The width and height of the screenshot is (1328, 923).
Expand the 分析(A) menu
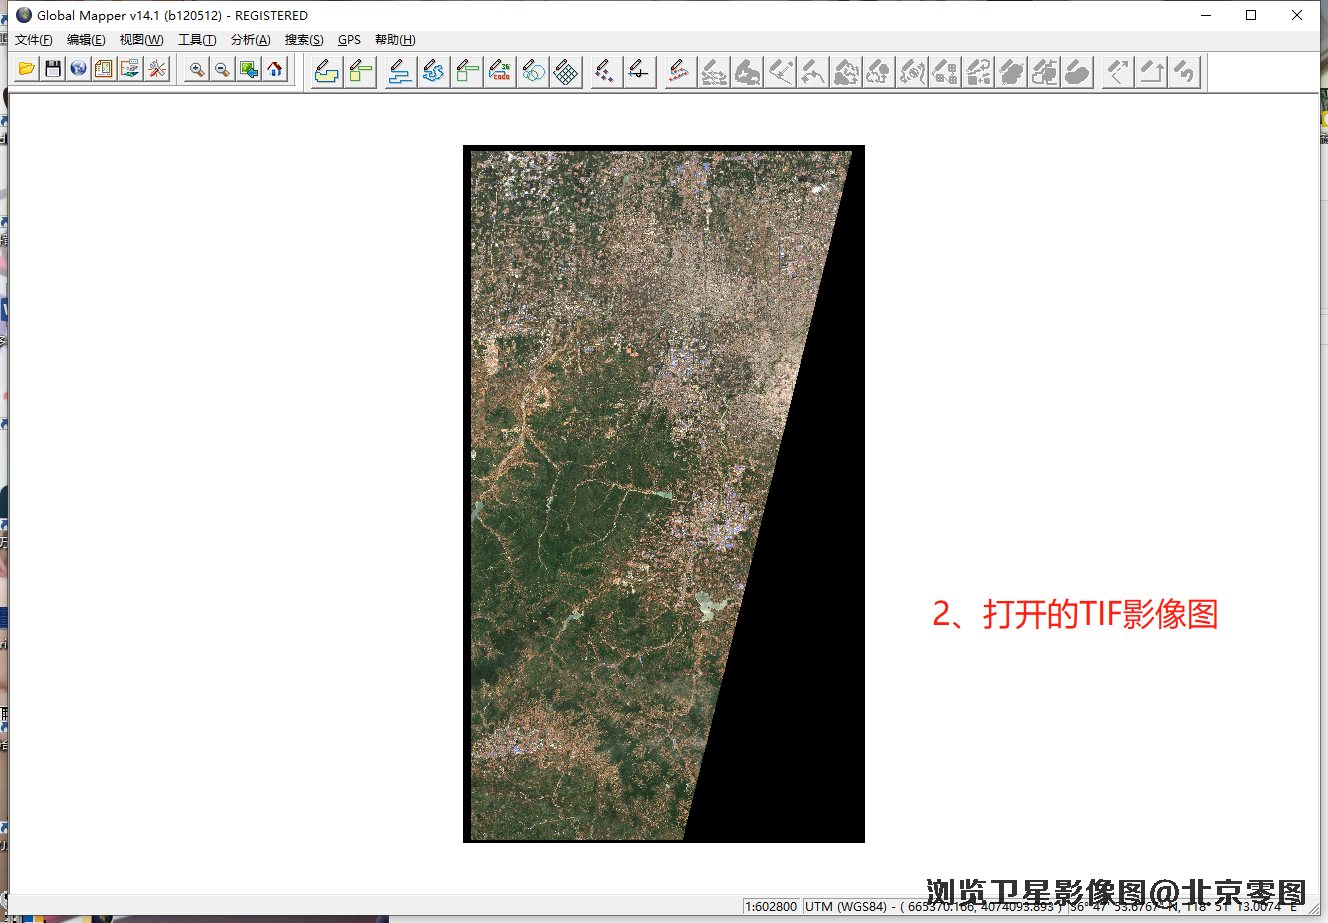tap(251, 40)
